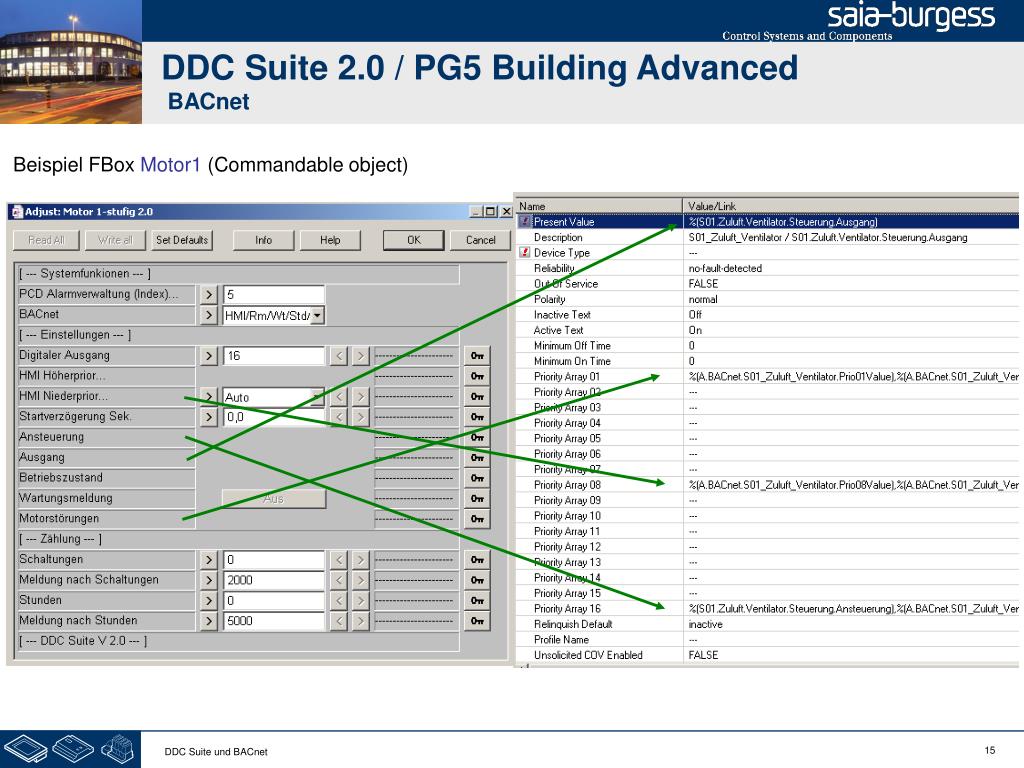1024x768 pixels.
Task: Click the PCD Alarmverwaltung index field
Action: pos(274,295)
